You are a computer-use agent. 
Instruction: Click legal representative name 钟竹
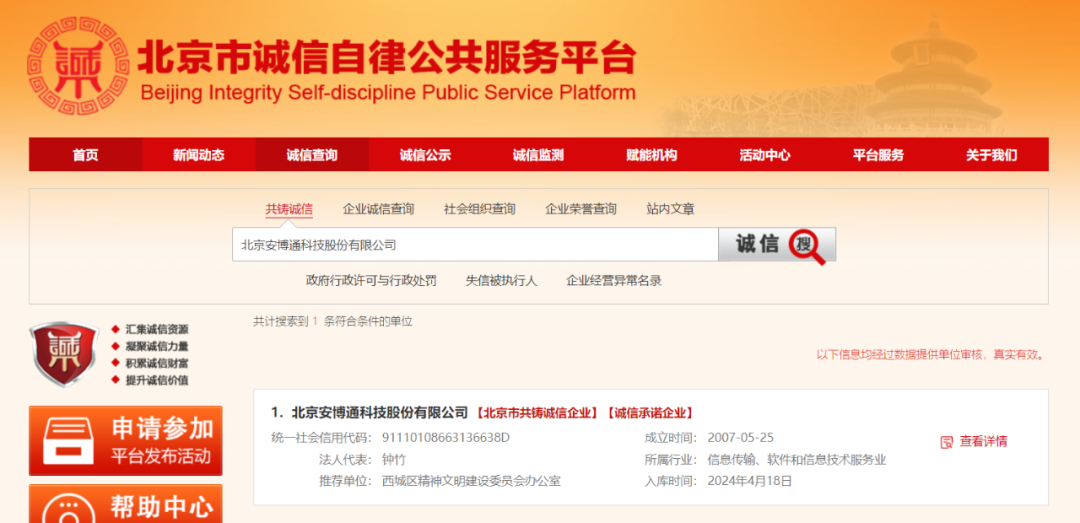coord(394,460)
